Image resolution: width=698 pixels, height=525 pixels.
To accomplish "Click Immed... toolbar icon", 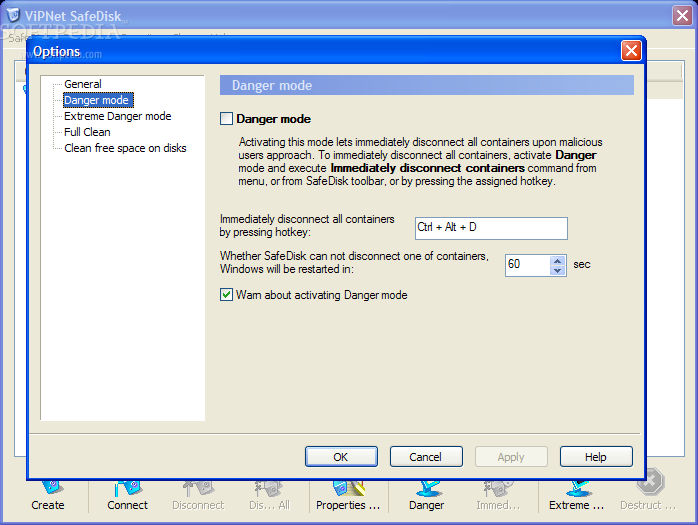I will (498, 495).
